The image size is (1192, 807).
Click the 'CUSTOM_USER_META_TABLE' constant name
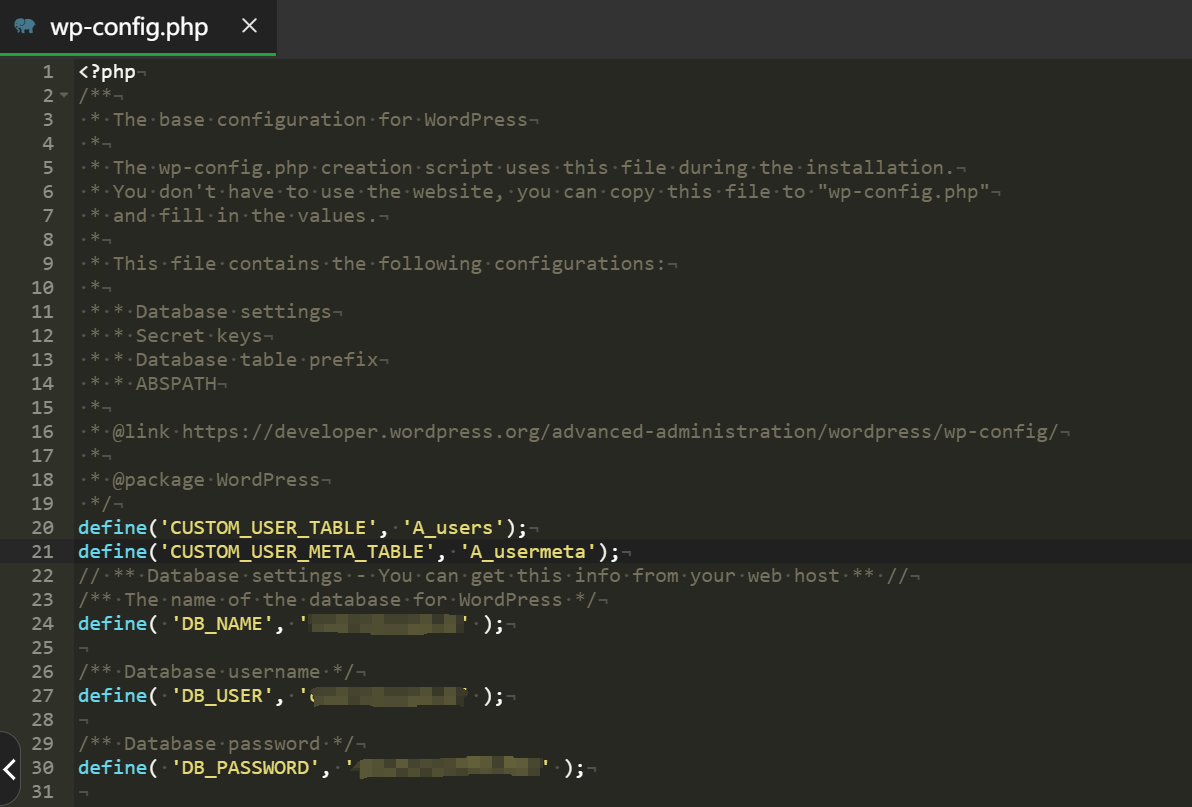[300, 552]
